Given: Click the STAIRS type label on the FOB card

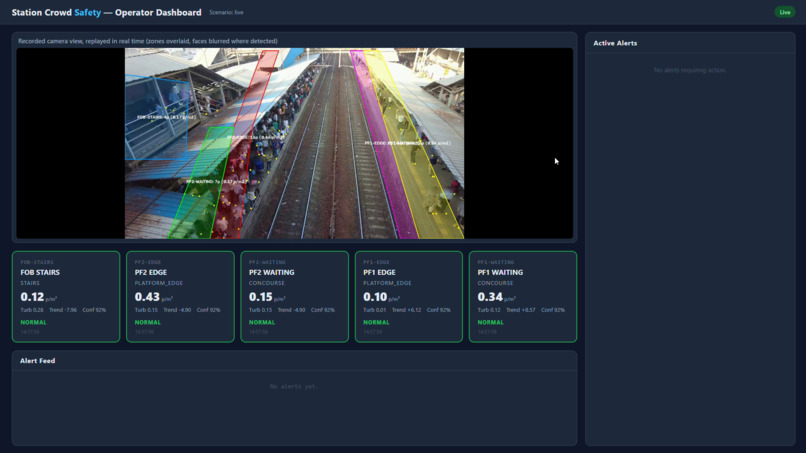Looking at the screenshot, I should (x=30, y=283).
